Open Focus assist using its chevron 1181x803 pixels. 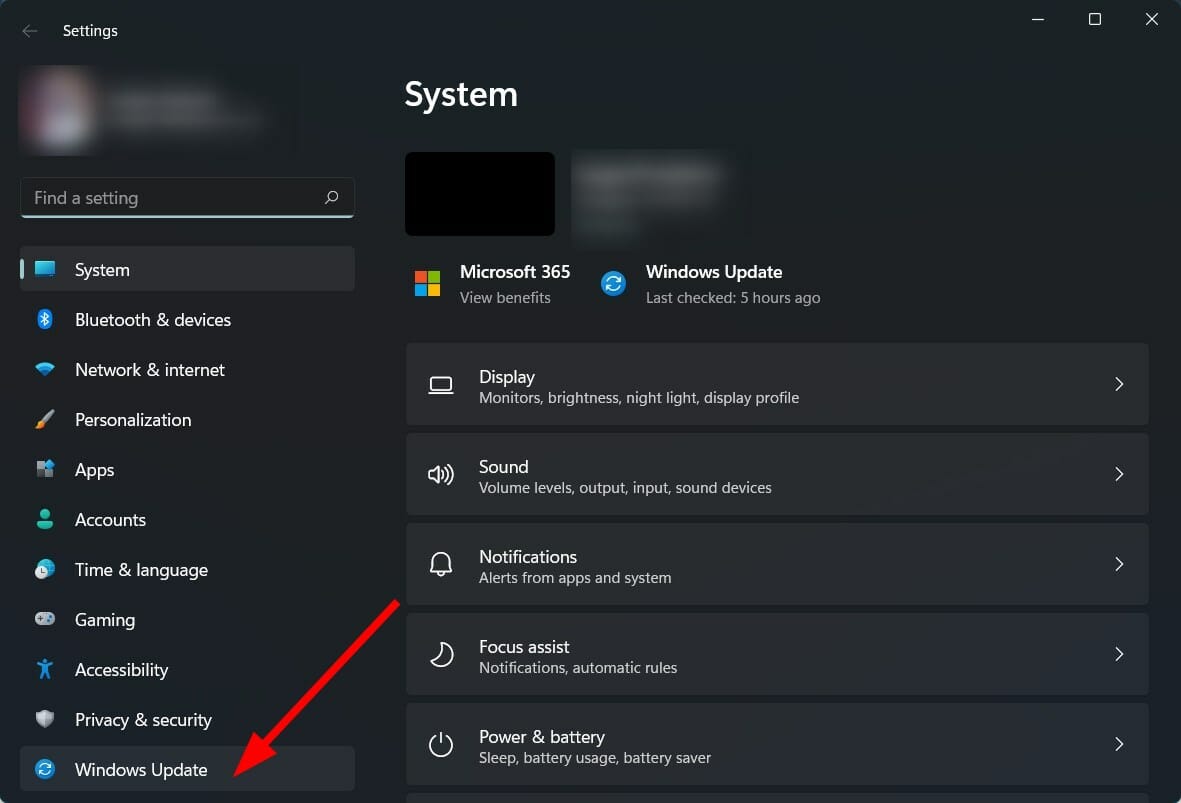[1119, 654]
